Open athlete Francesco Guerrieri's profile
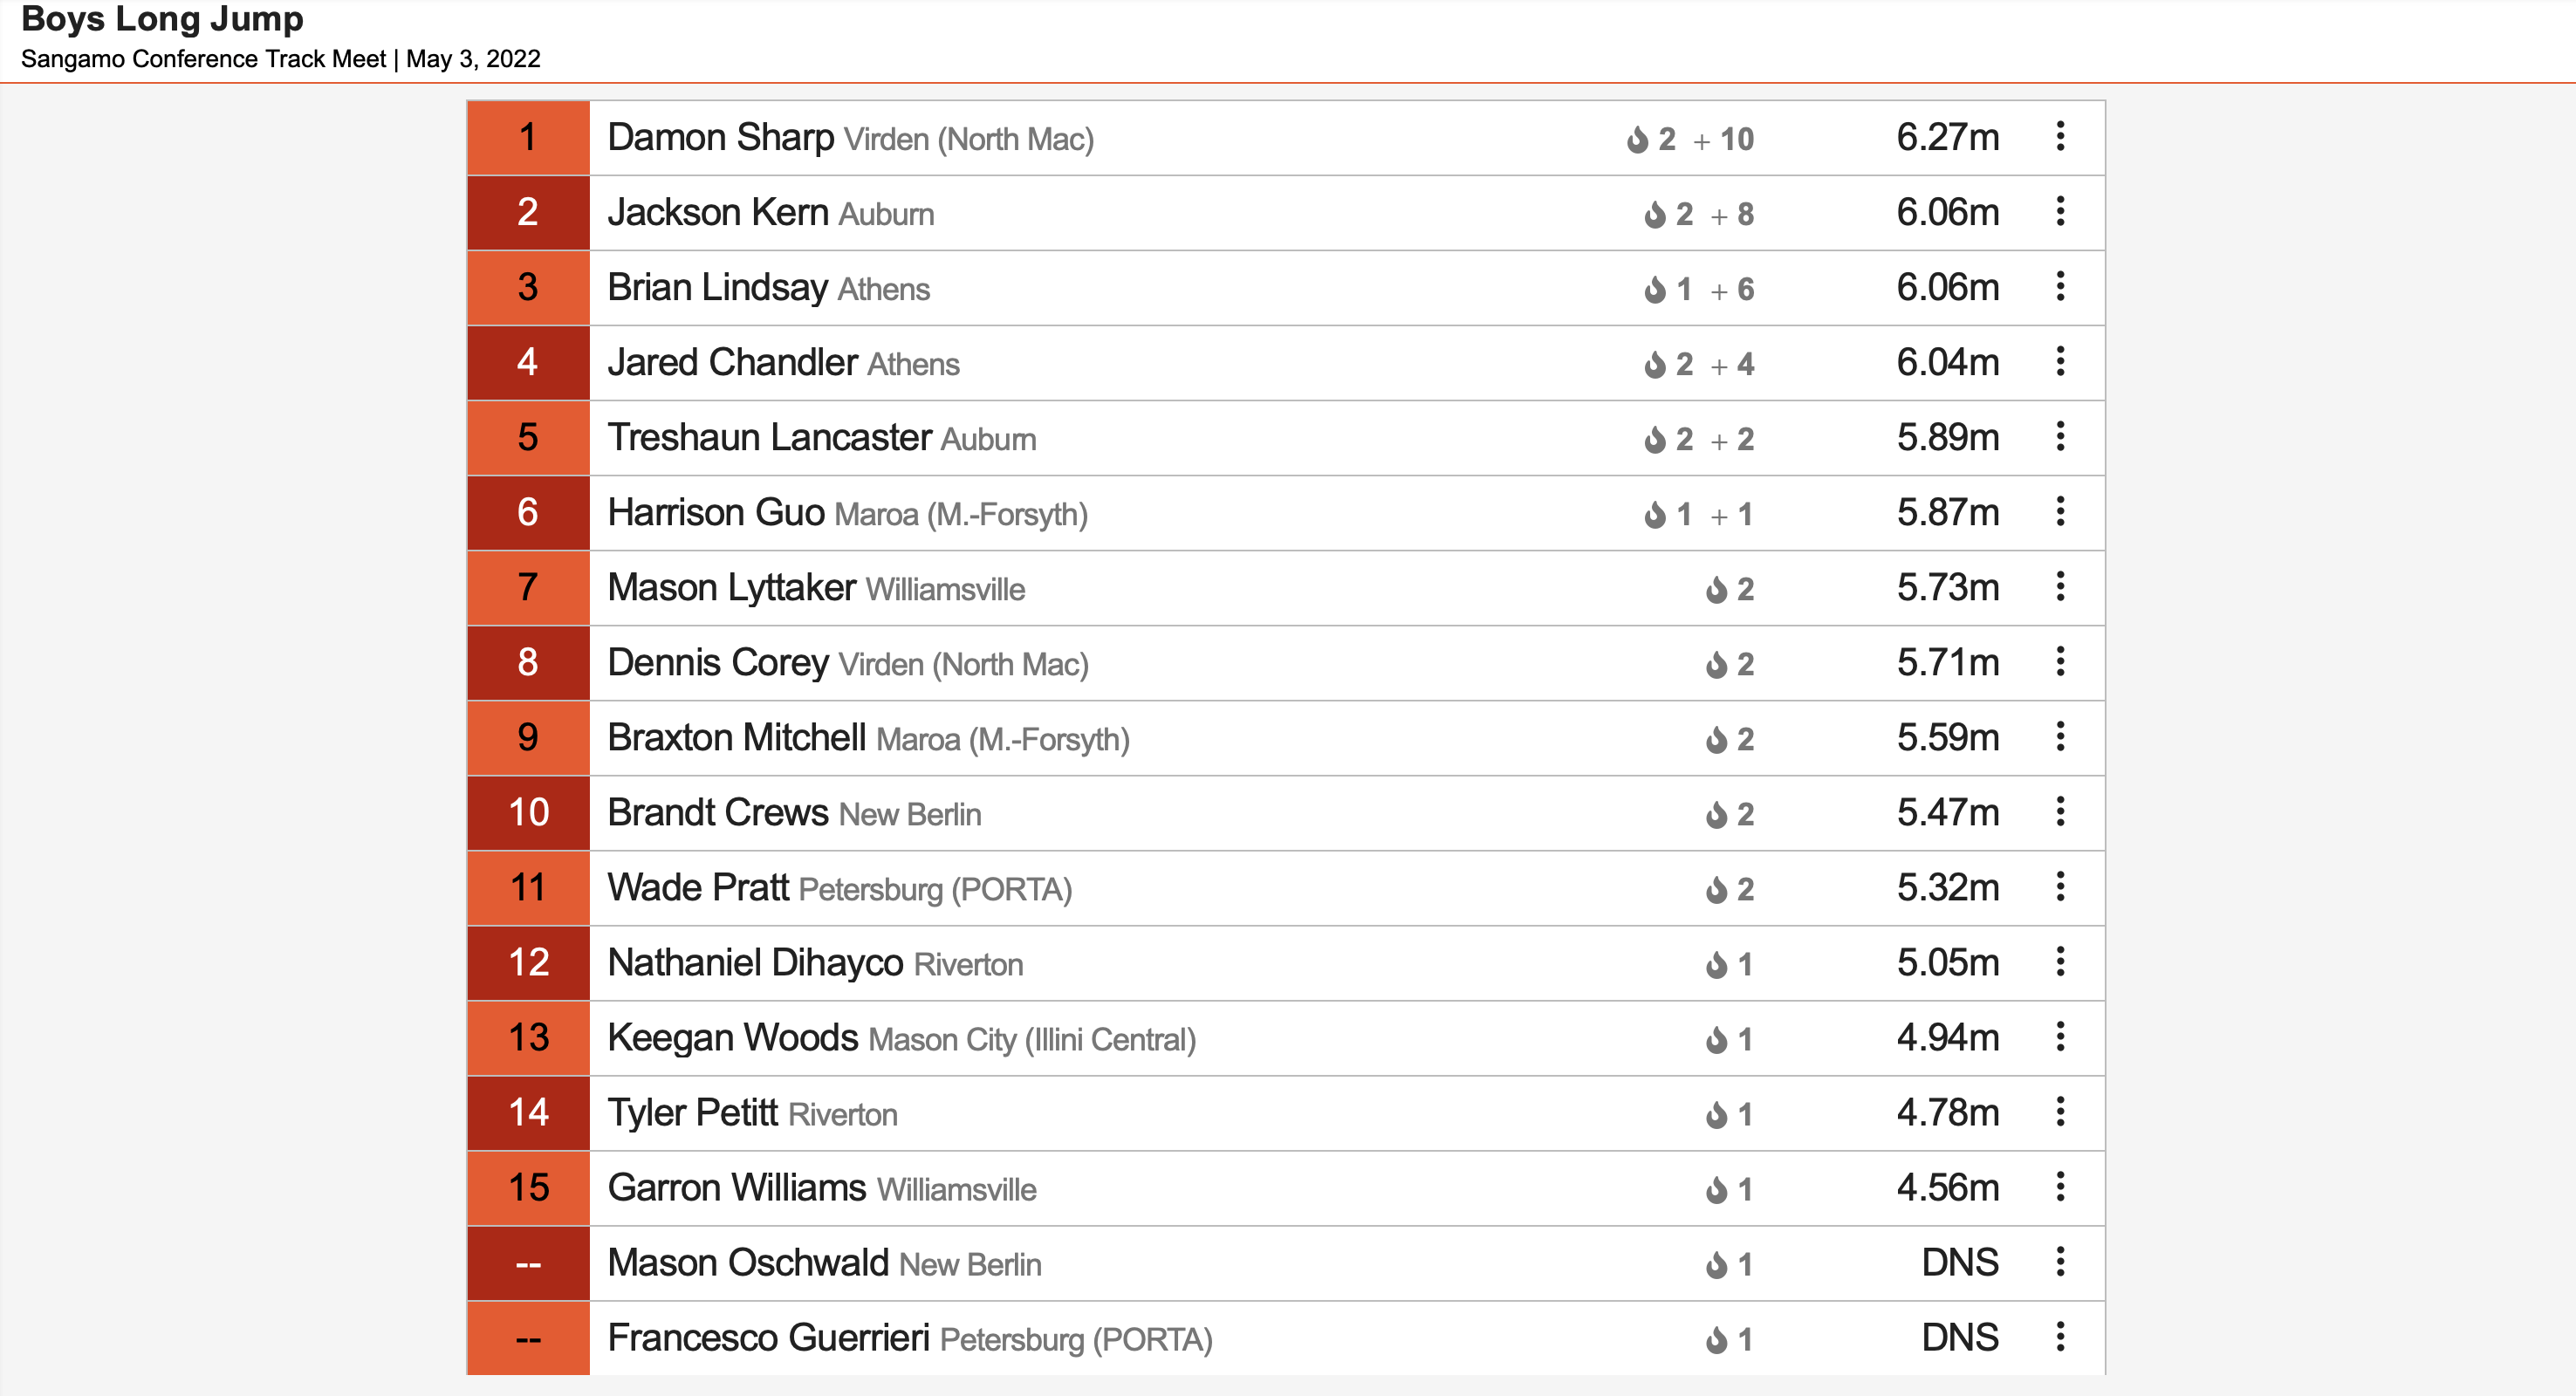This screenshot has height=1396, width=2576. click(768, 1337)
